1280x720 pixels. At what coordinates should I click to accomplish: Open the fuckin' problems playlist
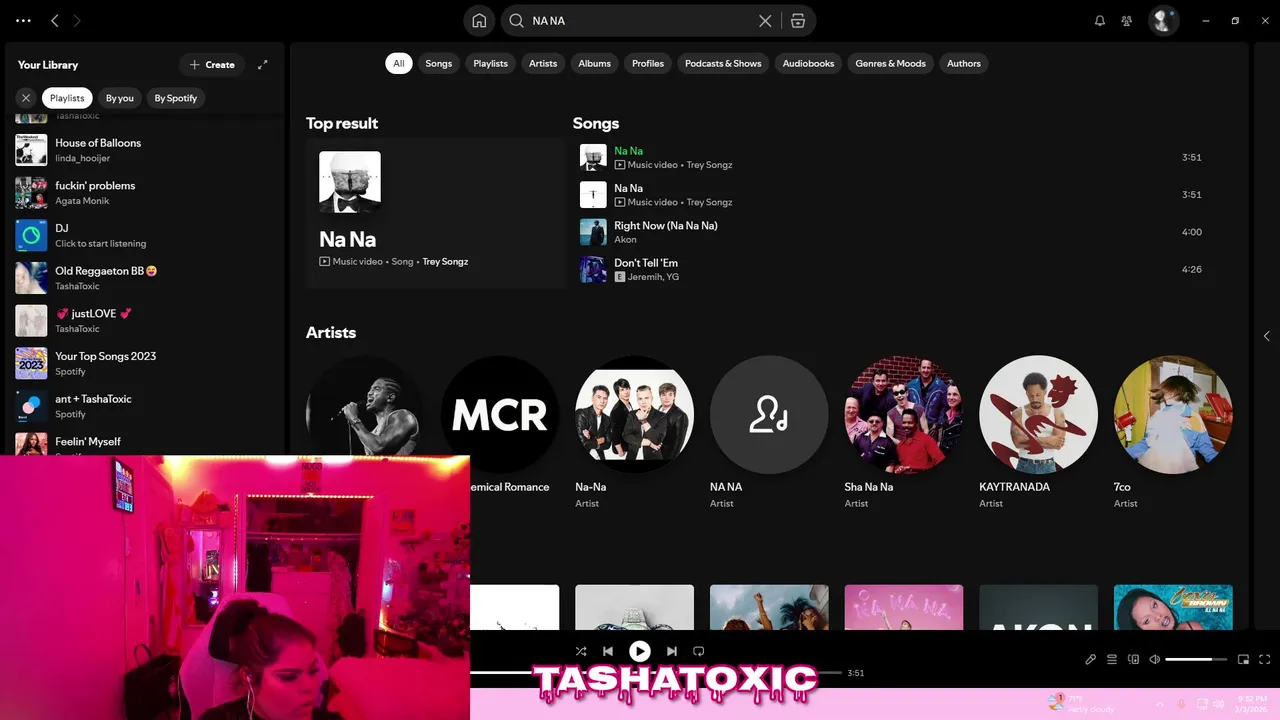tap(145, 193)
